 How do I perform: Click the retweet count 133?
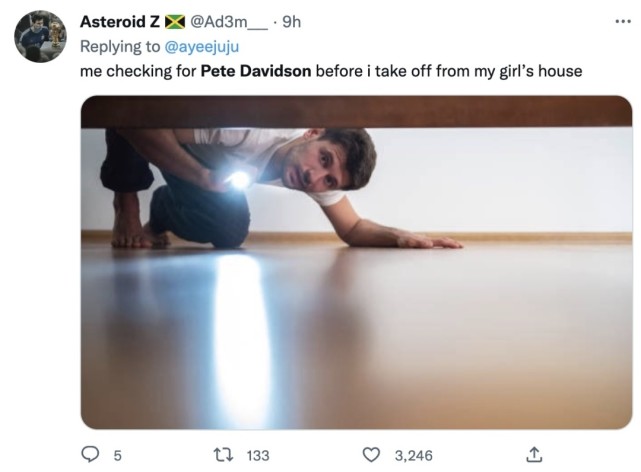(x=258, y=455)
